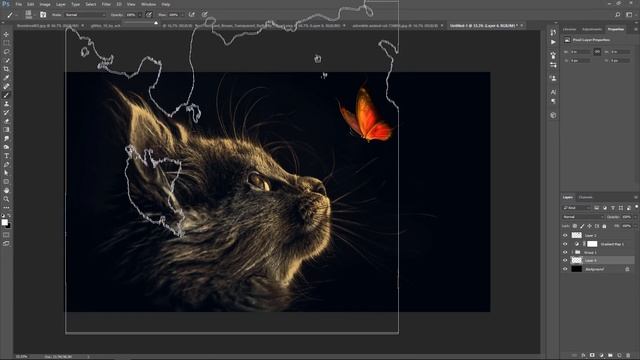Toggle pressure for opacity button
The image size is (640, 360).
[x=149, y=15]
